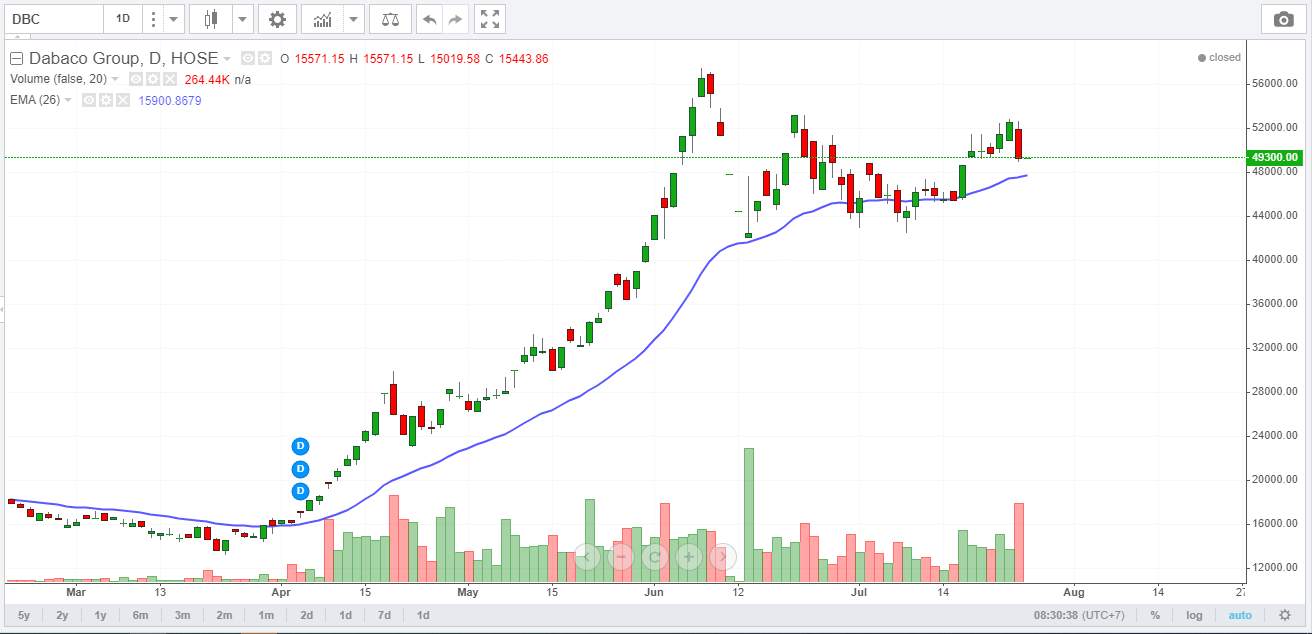
Task: Remove the Volume indicator with X
Action: pos(170,79)
